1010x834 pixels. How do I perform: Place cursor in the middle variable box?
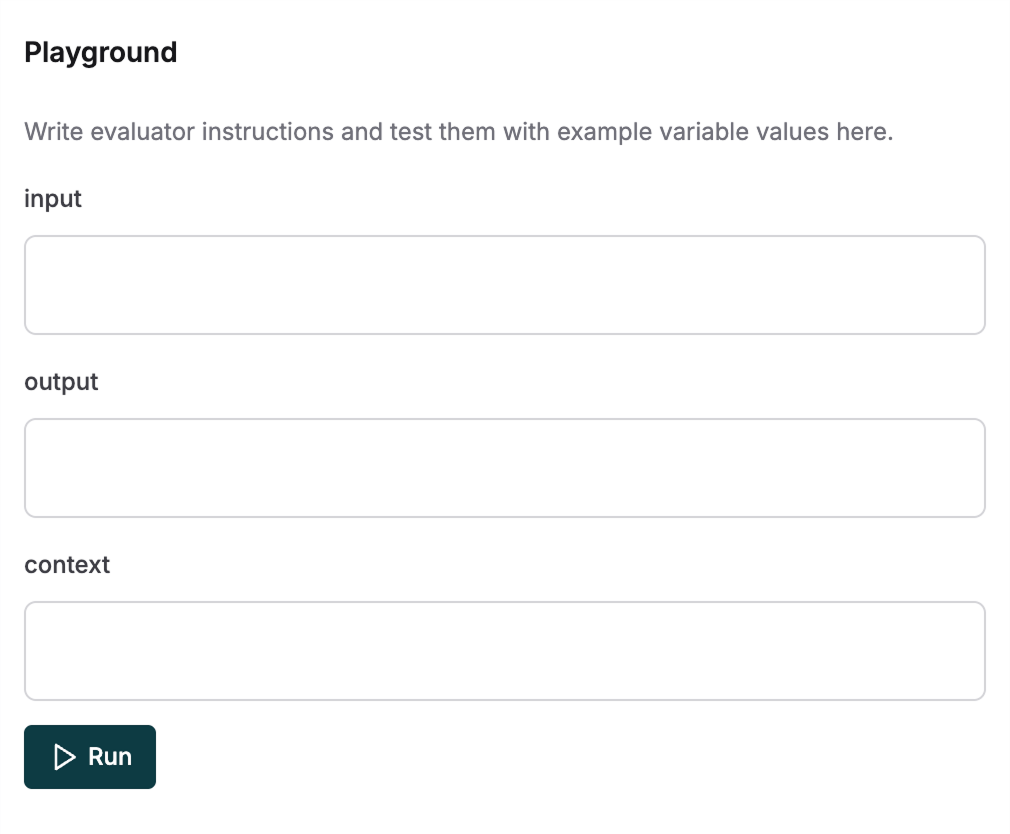pos(504,467)
